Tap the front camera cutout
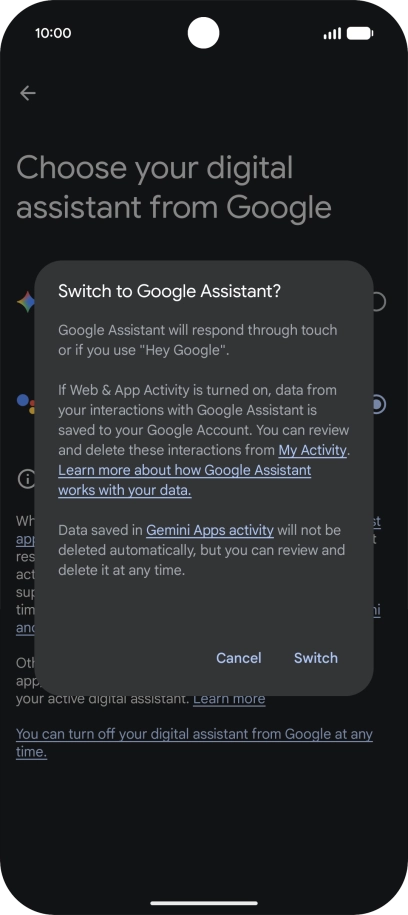This screenshot has width=408, height=915. tap(204, 33)
